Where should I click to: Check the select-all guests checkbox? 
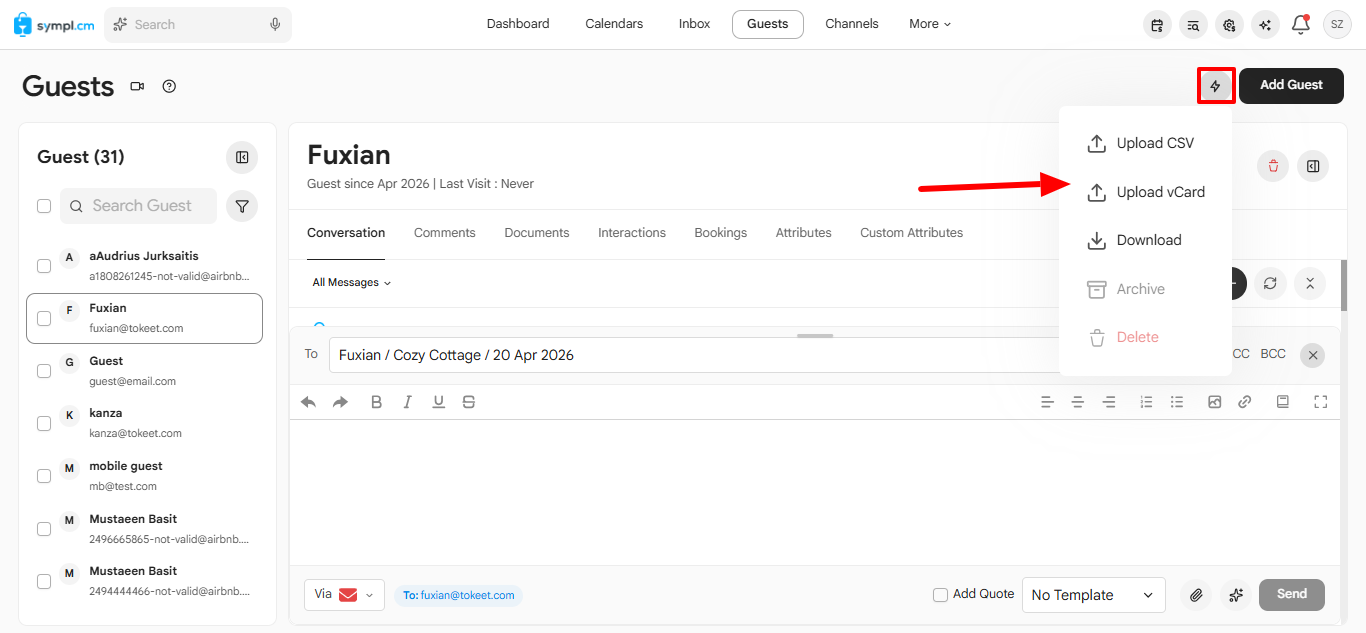coord(44,206)
